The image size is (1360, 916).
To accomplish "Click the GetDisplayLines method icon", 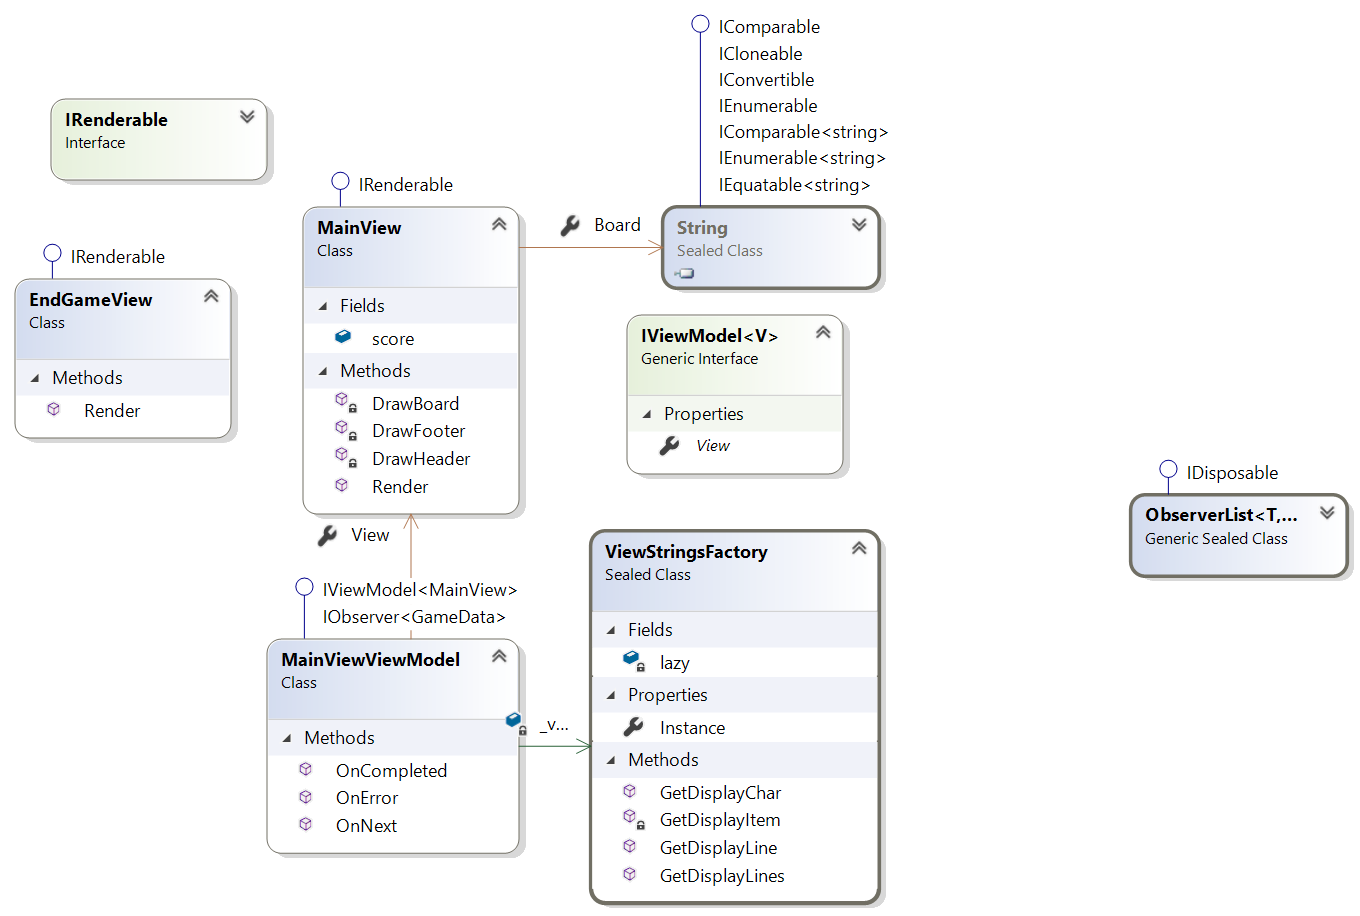I will [630, 874].
